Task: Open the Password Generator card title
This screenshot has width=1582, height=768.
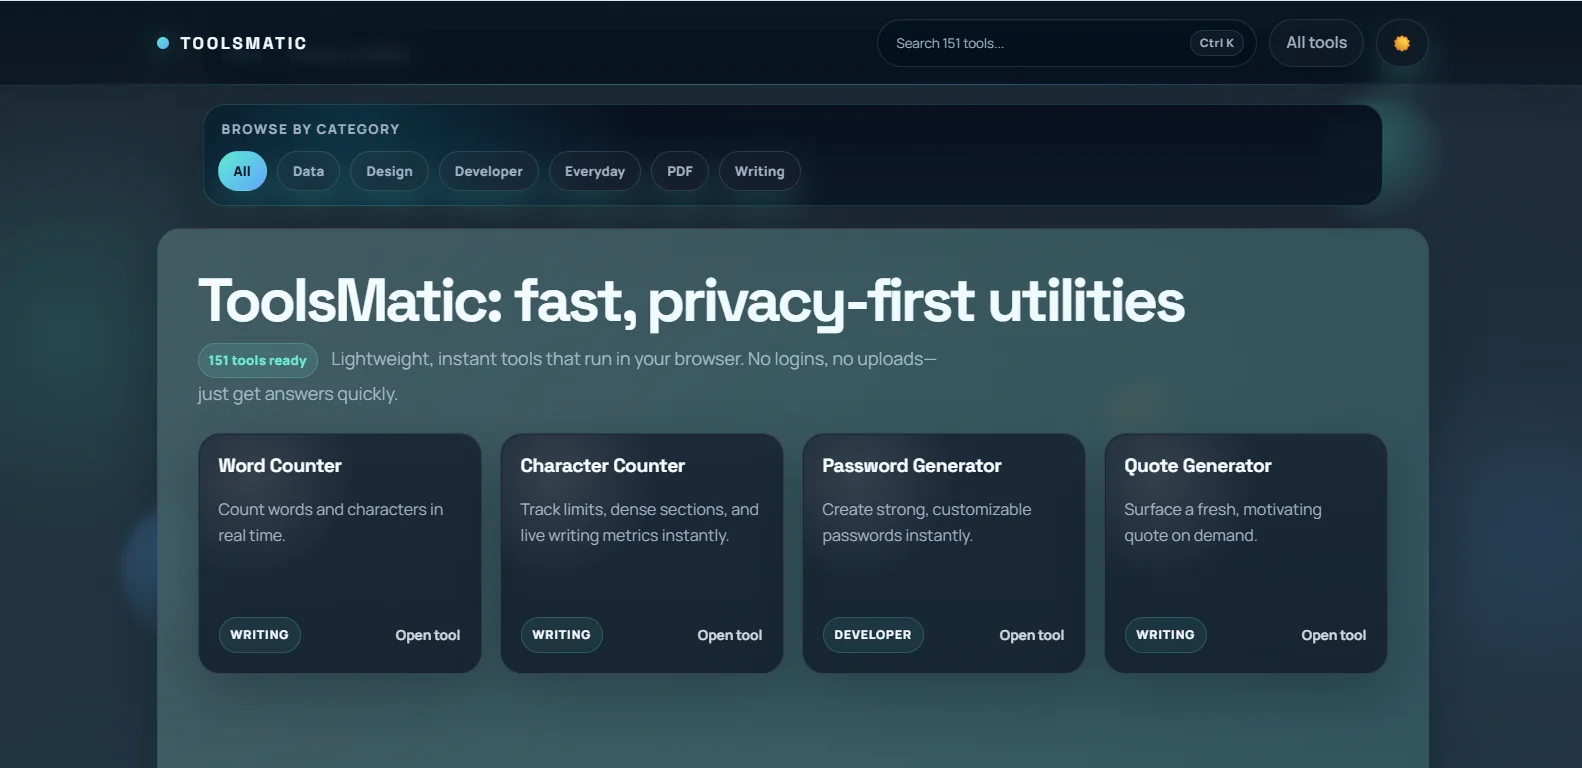Action: pos(911,465)
